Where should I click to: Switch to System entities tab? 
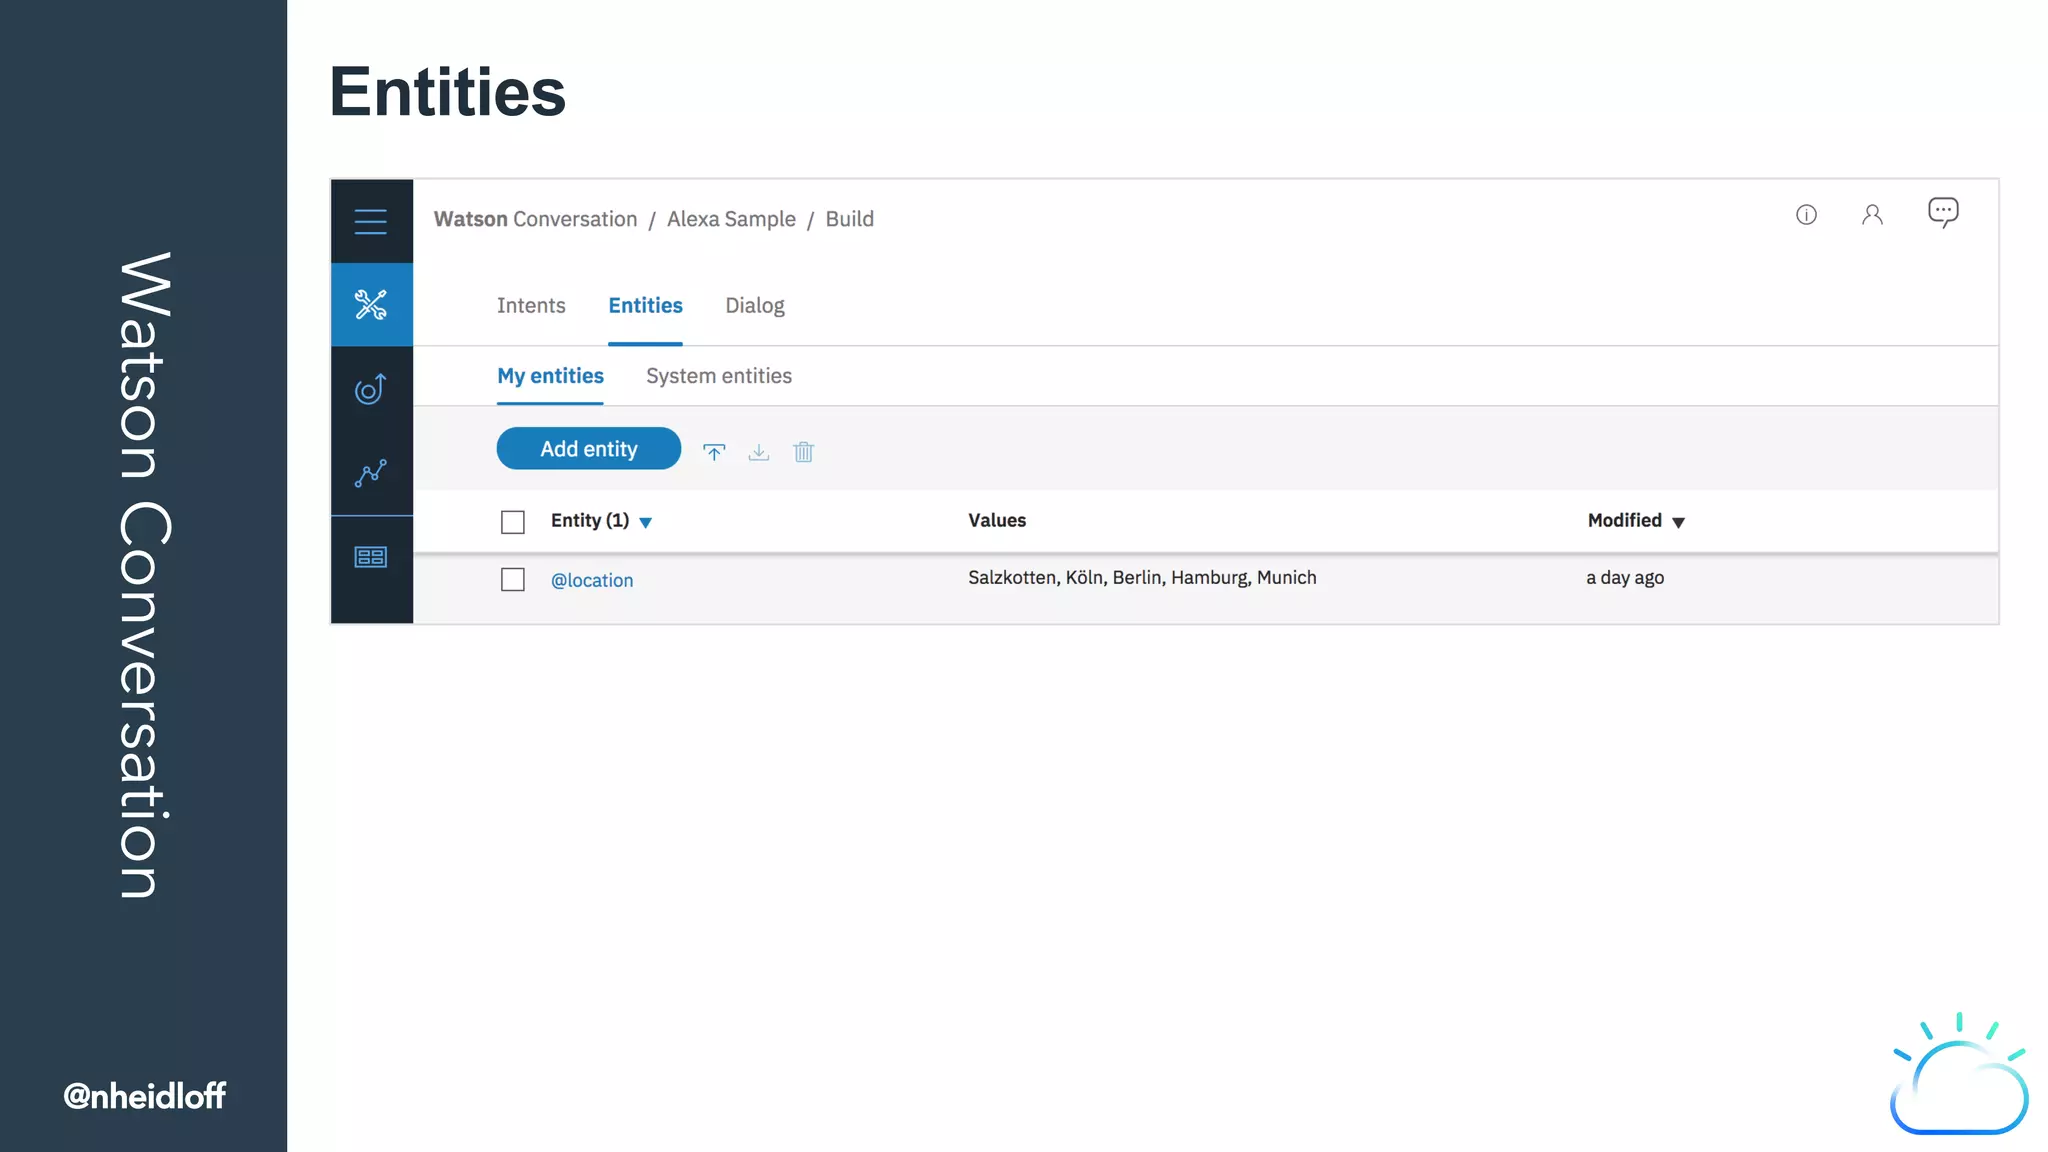tap(718, 376)
